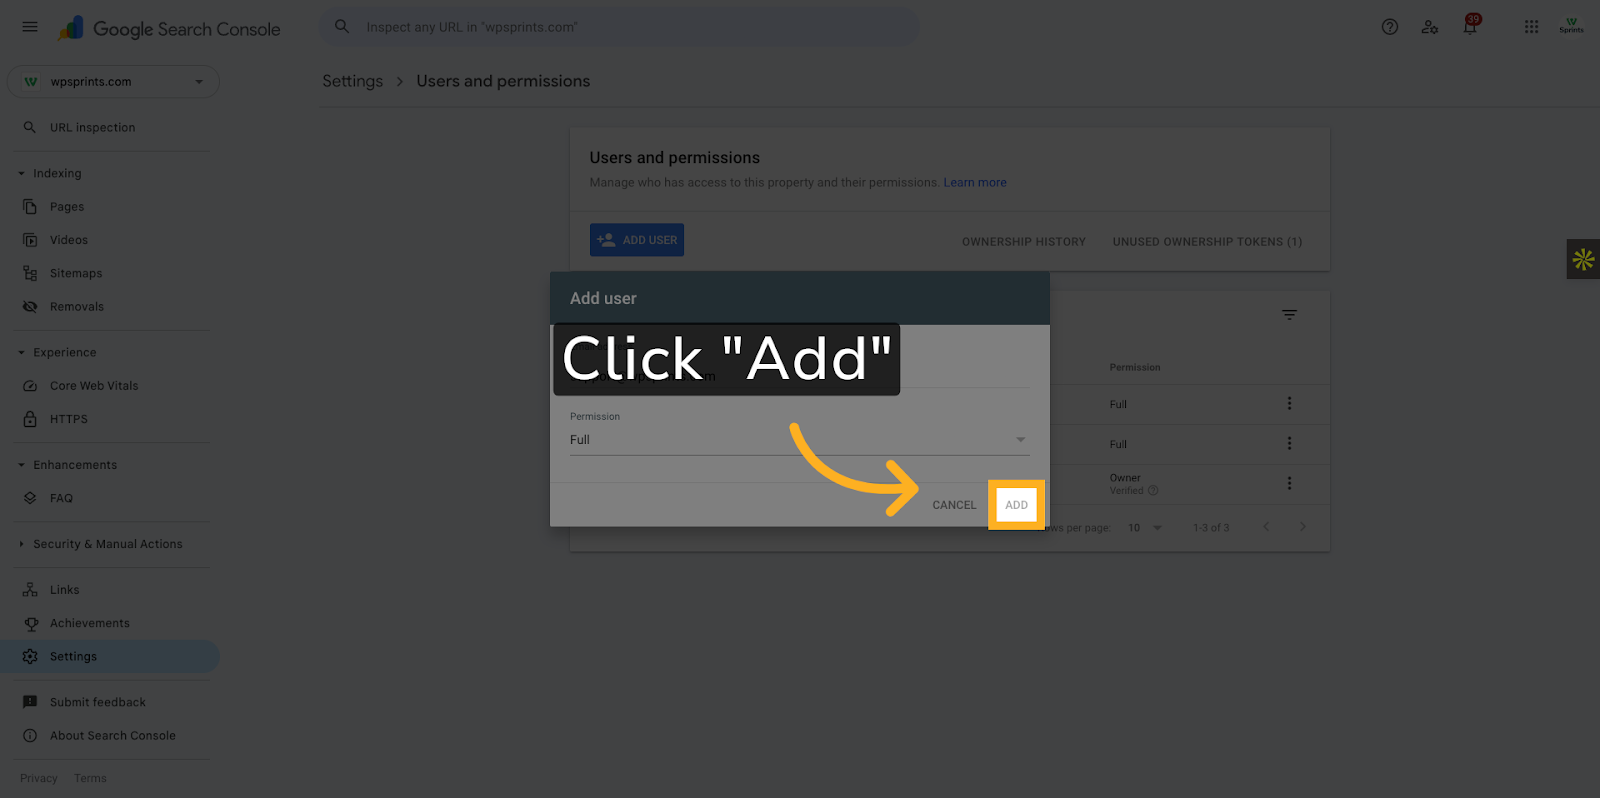Open the notifications bell icon
The height and width of the screenshot is (798, 1600).
[1470, 26]
